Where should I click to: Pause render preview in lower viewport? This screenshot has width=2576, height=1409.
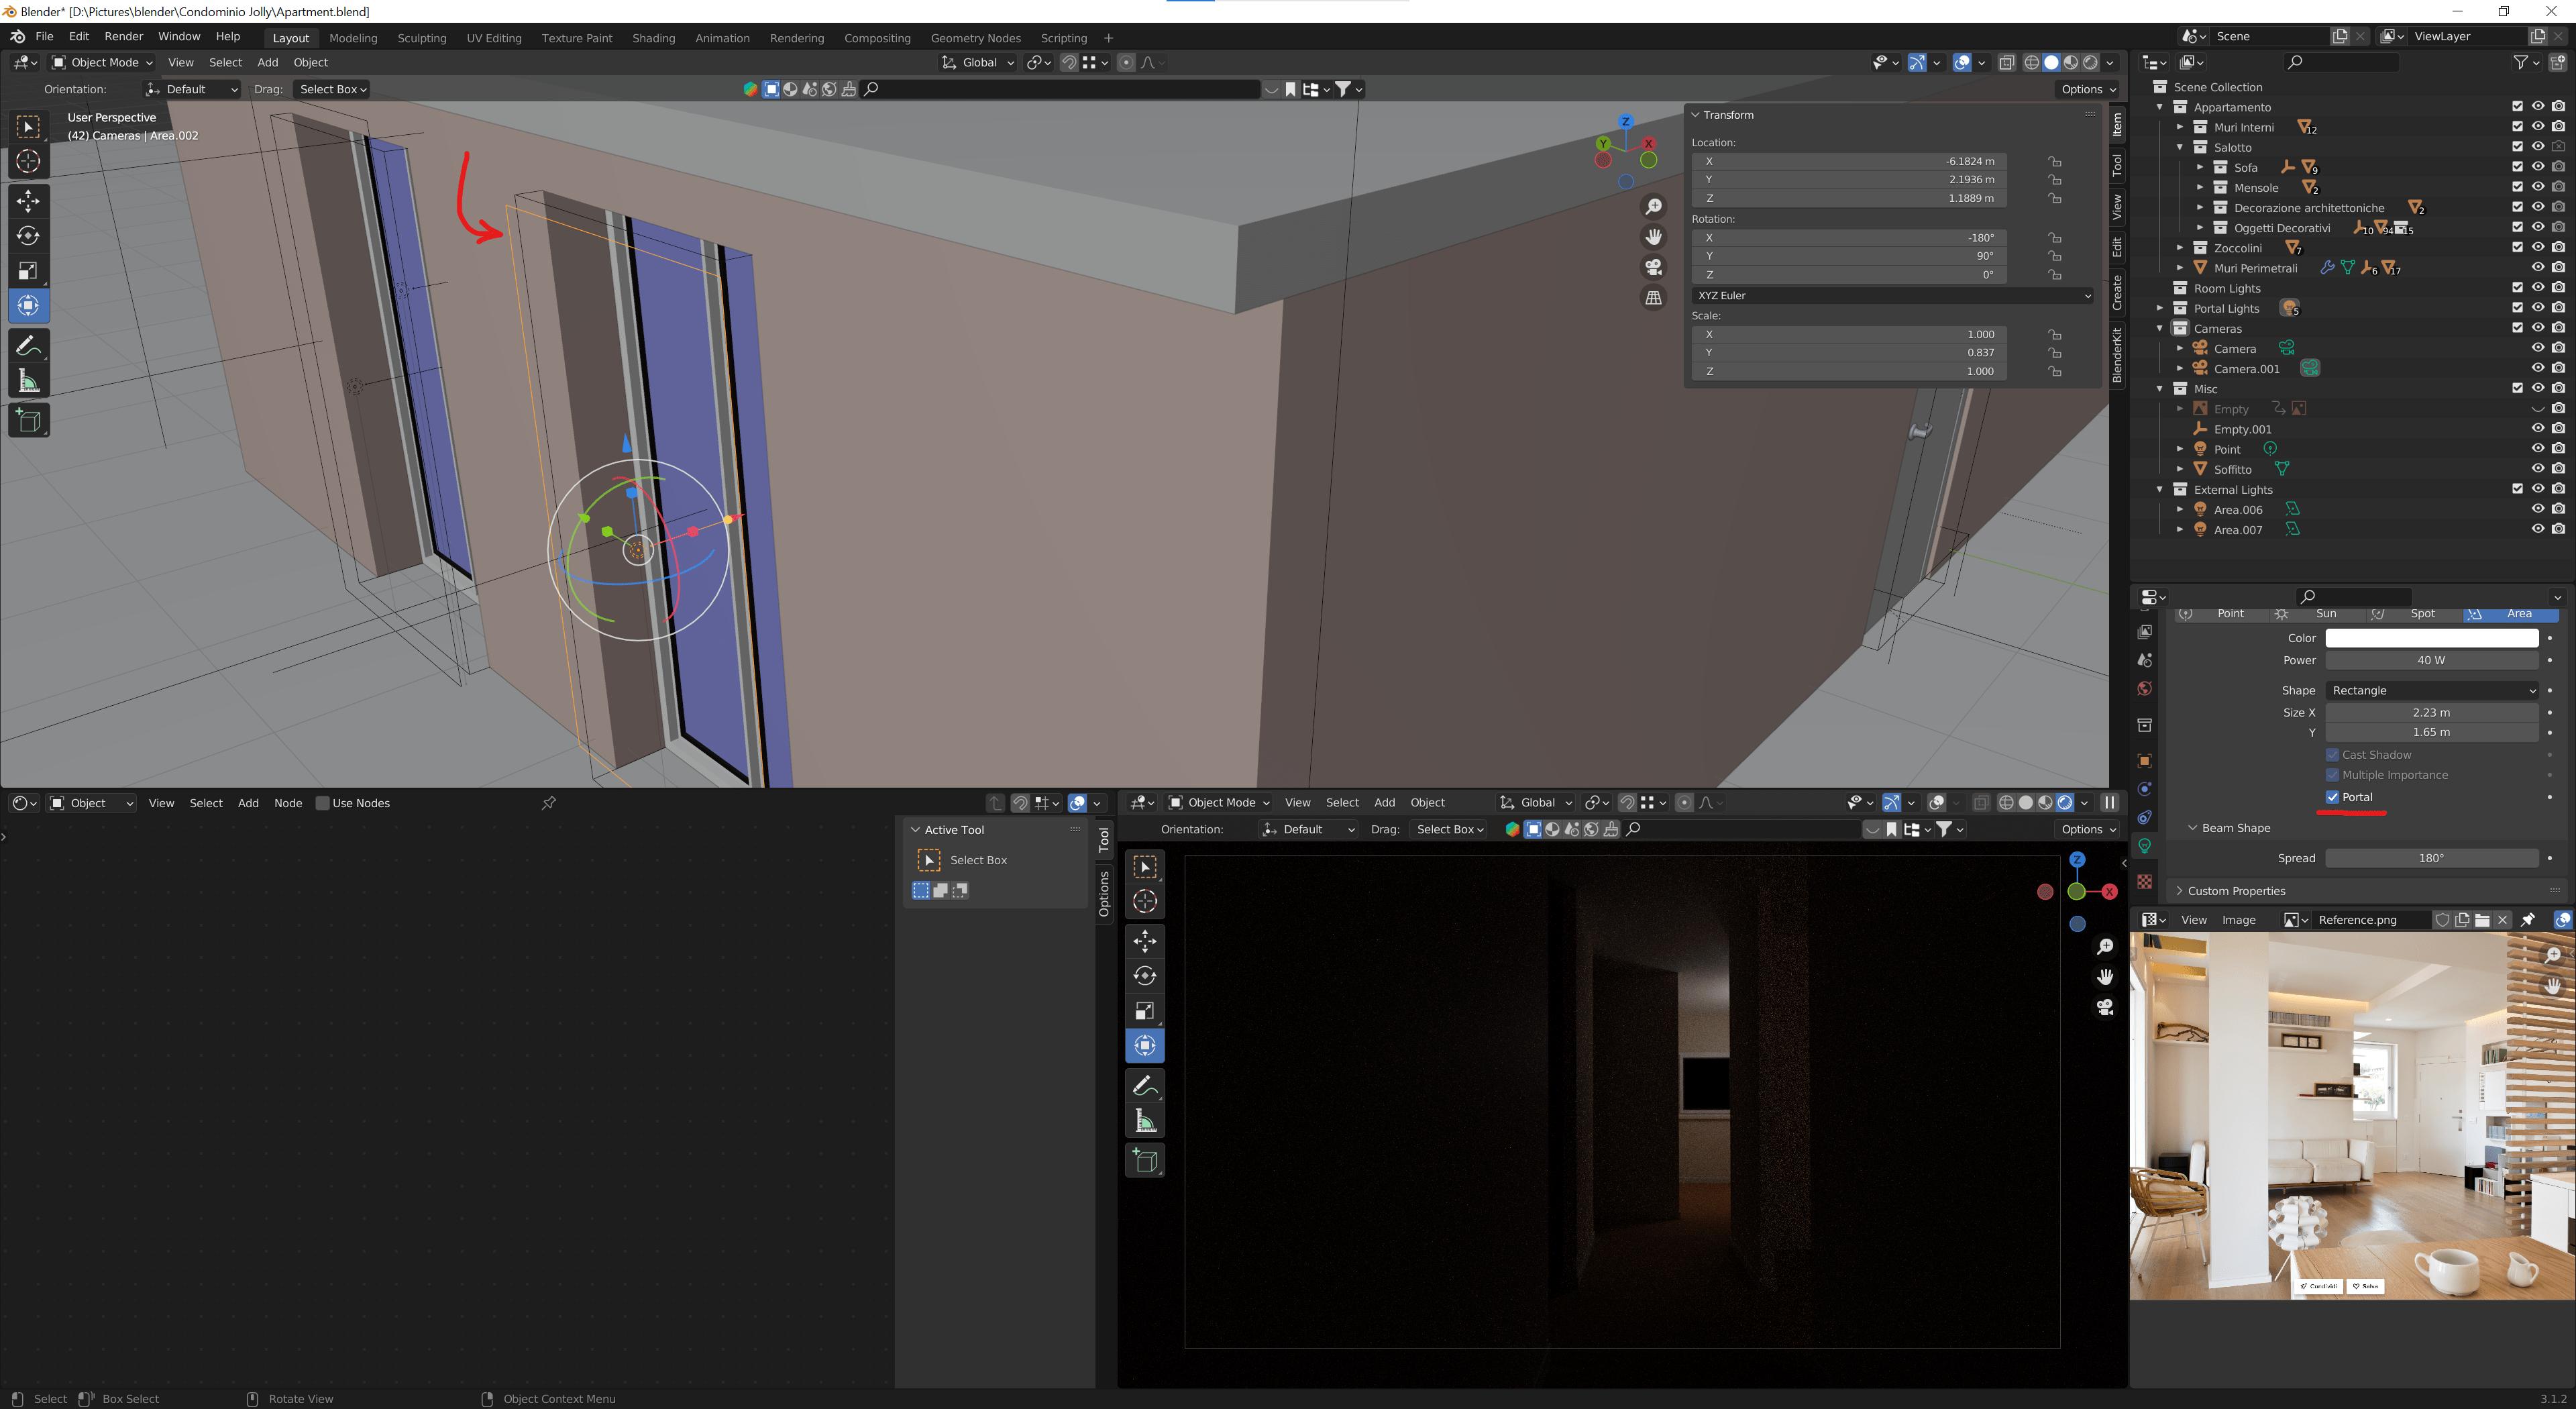pos(2110,803)
